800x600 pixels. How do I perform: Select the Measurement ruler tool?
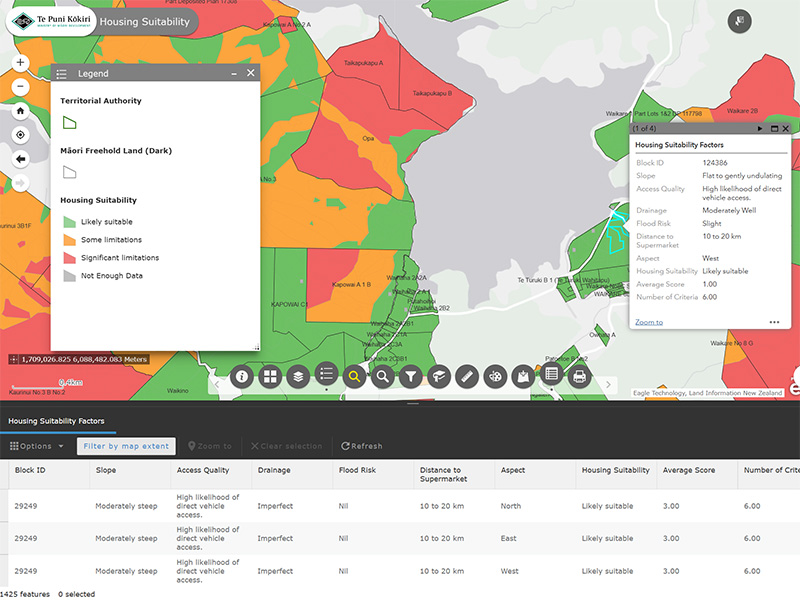(466, 377)
